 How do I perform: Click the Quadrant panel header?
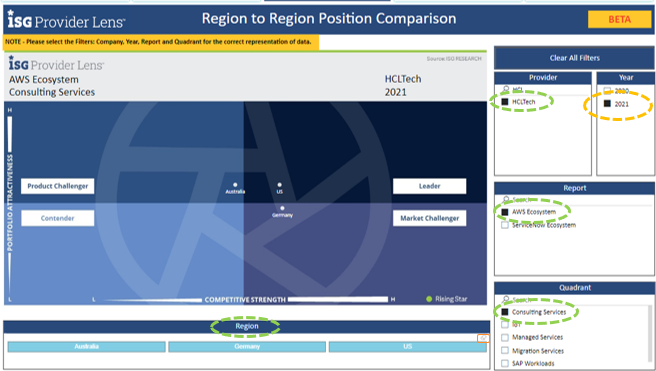pos(574,288)
